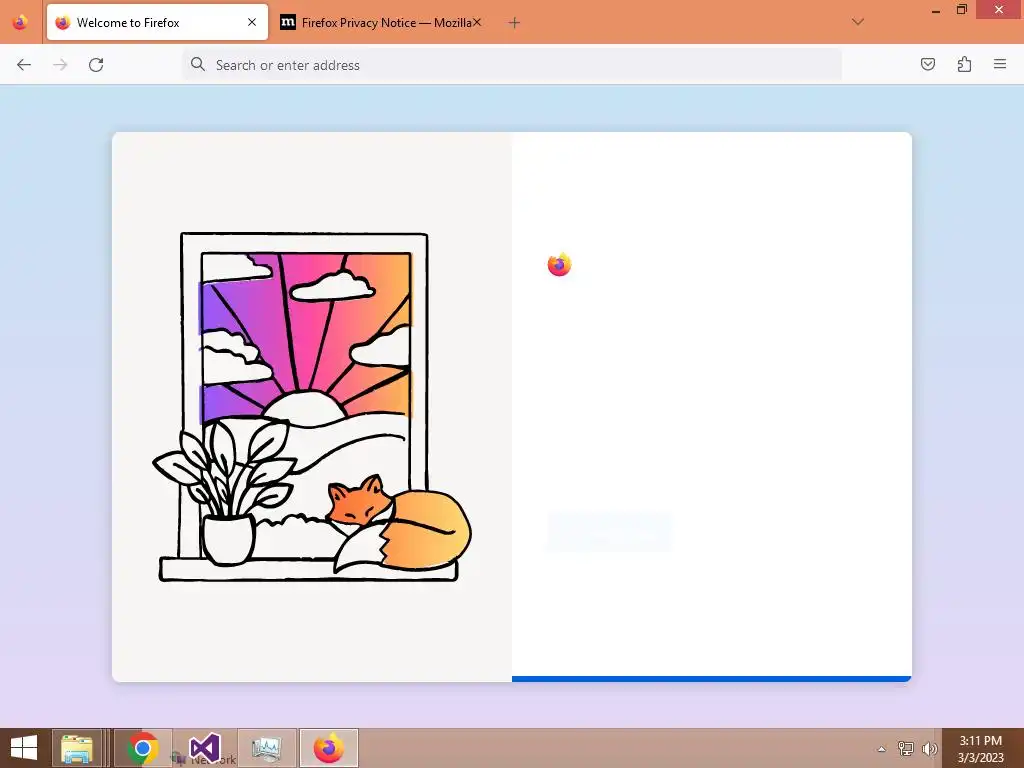Focus the Search or enter address field
The image size is (1024, 768).
(511, 65)
